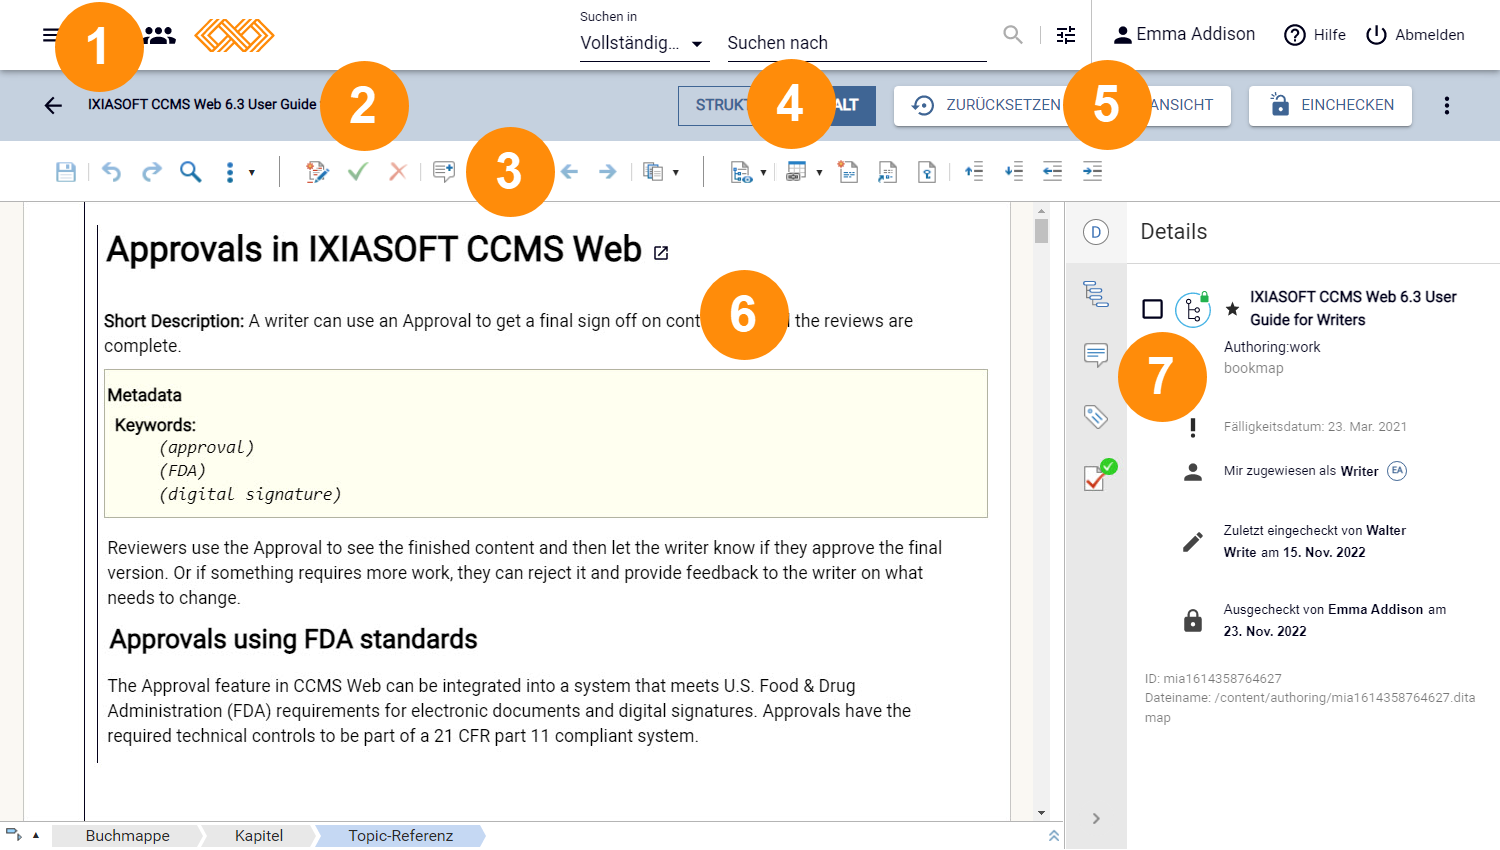
Task: Click the indent (demote) icon
Action: click(x=1092, y=172)
